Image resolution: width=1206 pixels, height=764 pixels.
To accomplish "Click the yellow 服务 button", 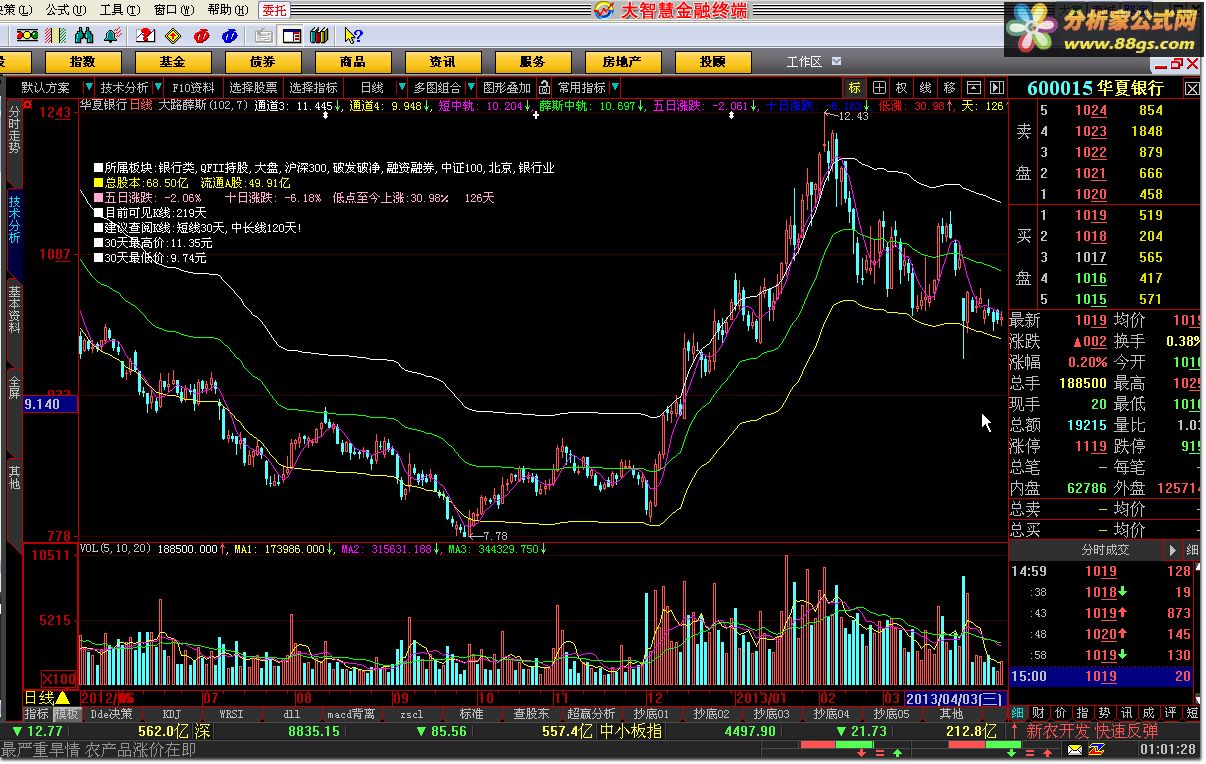I will coord(533,62).
